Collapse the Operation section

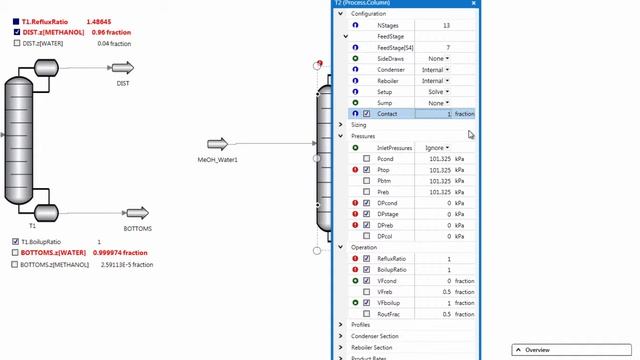pyautogui.click(x=340, y=247)
